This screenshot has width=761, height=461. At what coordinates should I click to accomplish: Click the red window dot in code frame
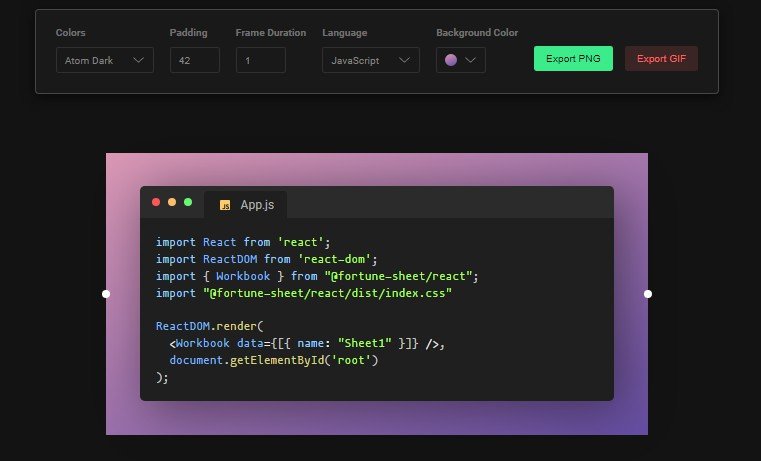coord(156,202)
